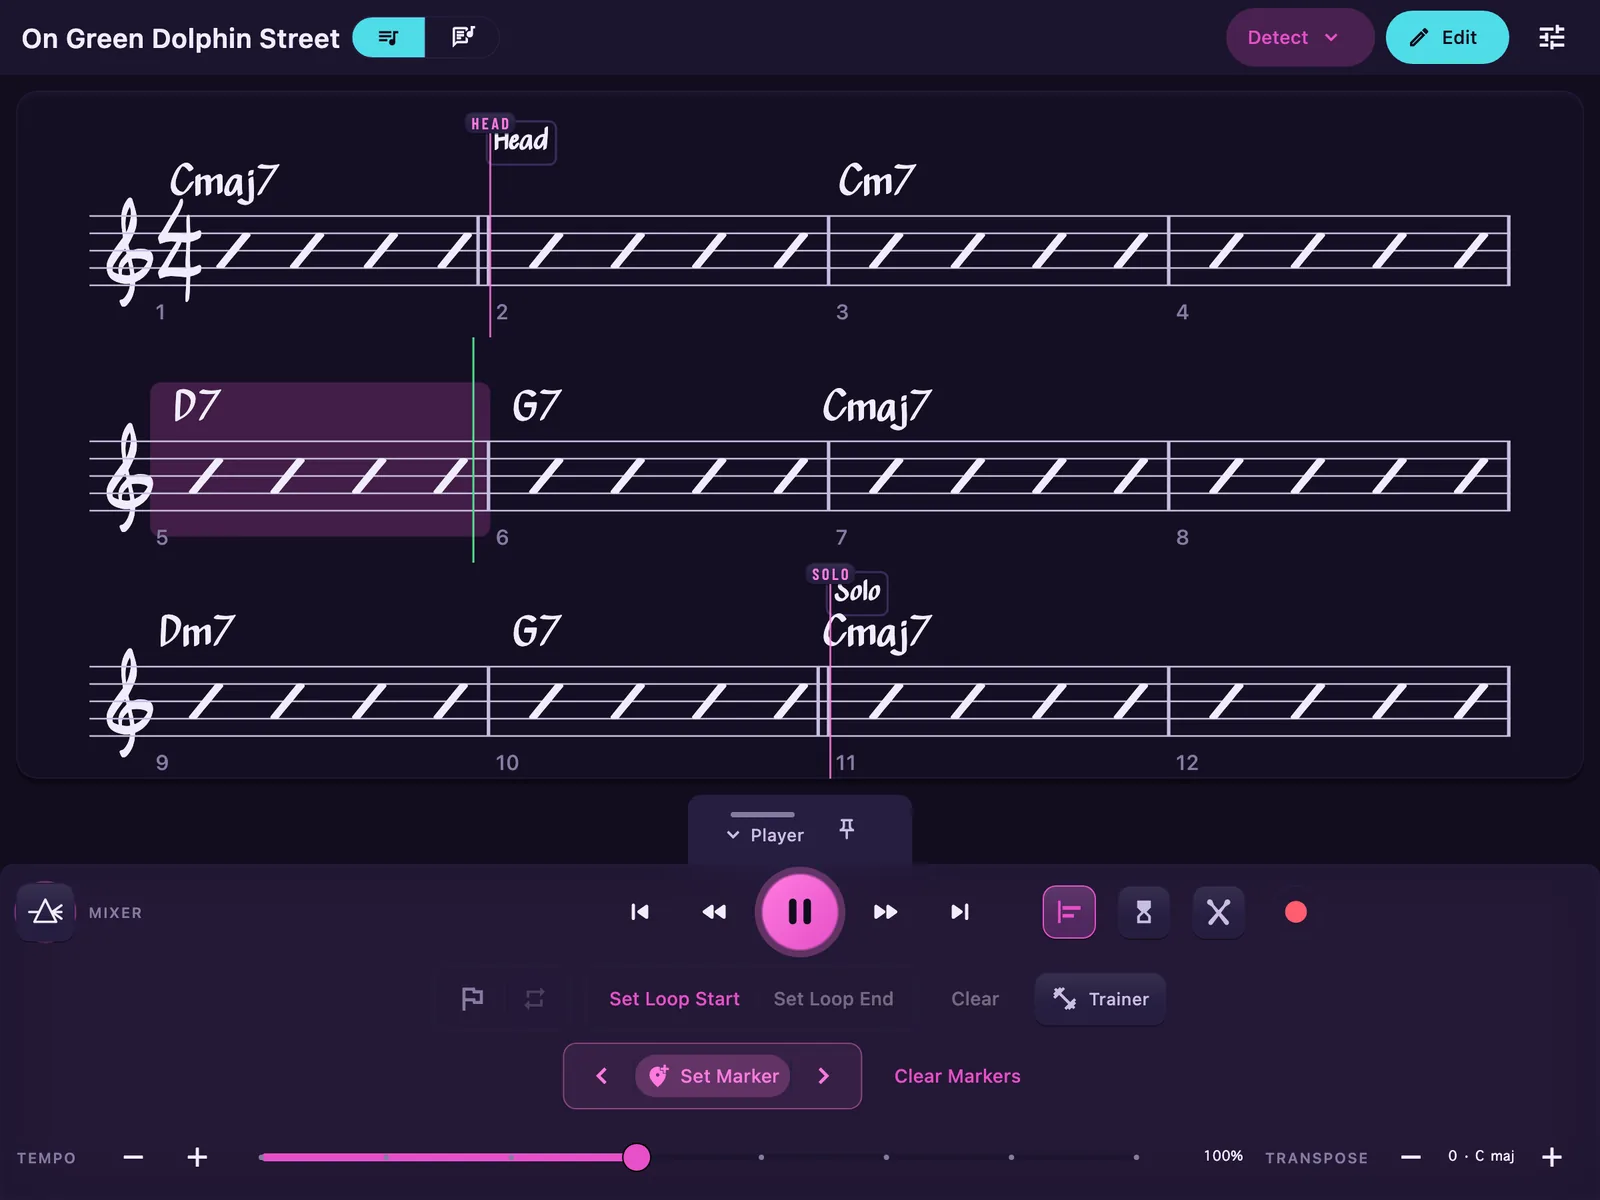Select the Dm7 chord in bar 9
The height and width of the screenshot is (1200, 1600).
196,631
